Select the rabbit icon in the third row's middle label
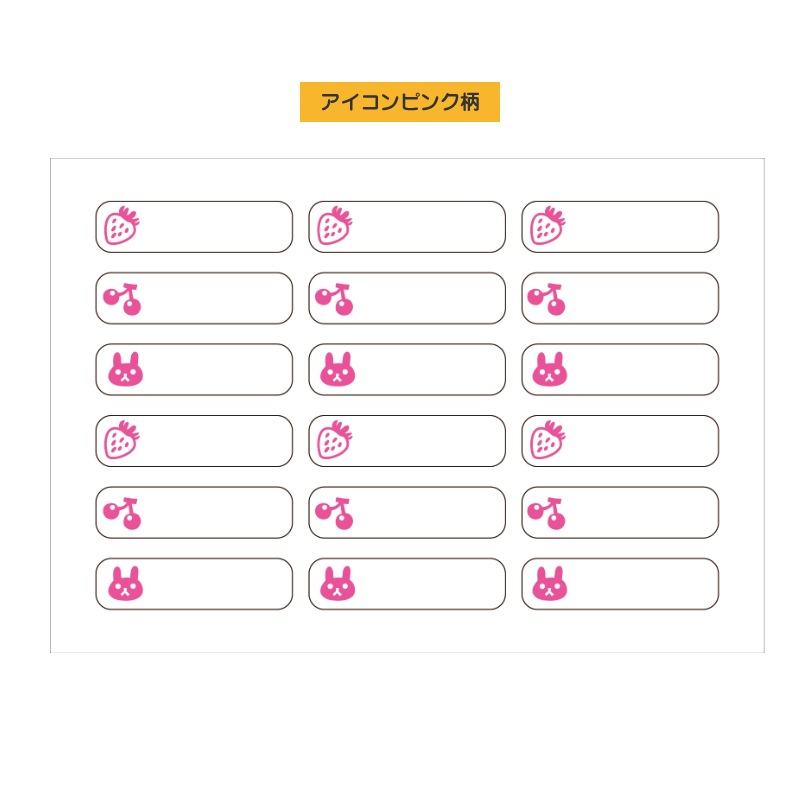 tap(338, 370)
